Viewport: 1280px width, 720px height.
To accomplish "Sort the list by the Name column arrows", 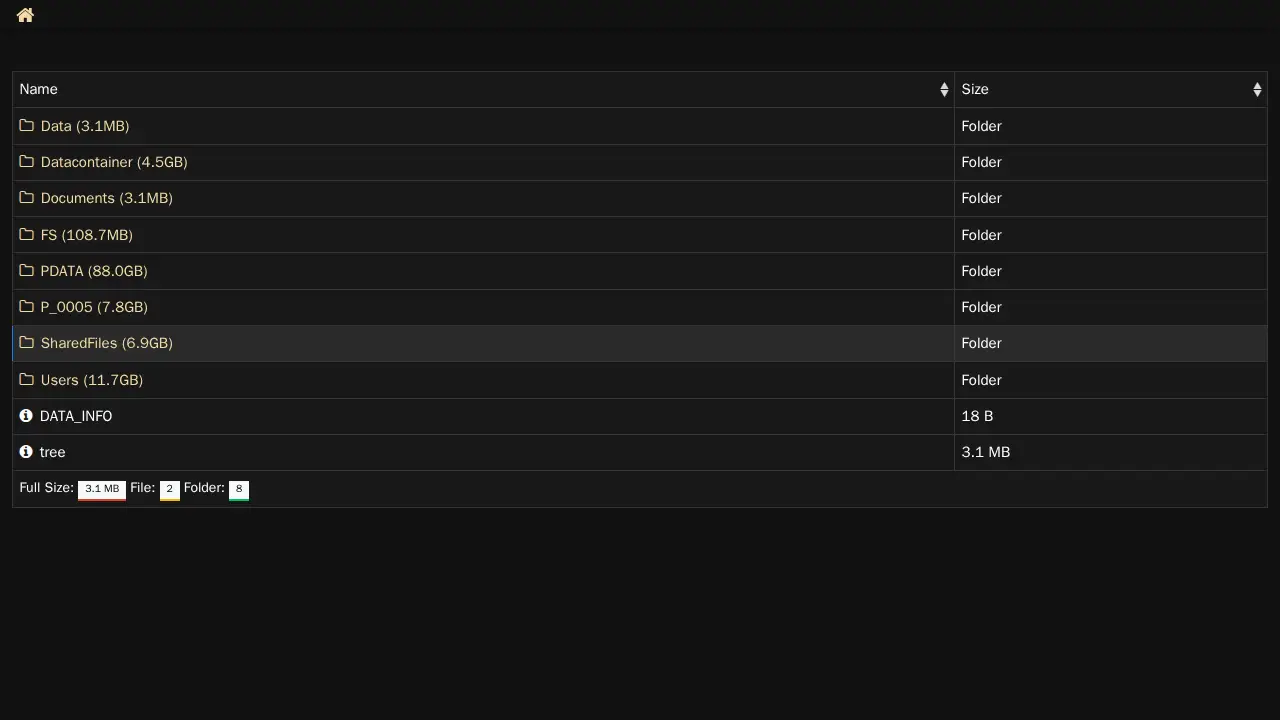I will (x=943, y=90).
